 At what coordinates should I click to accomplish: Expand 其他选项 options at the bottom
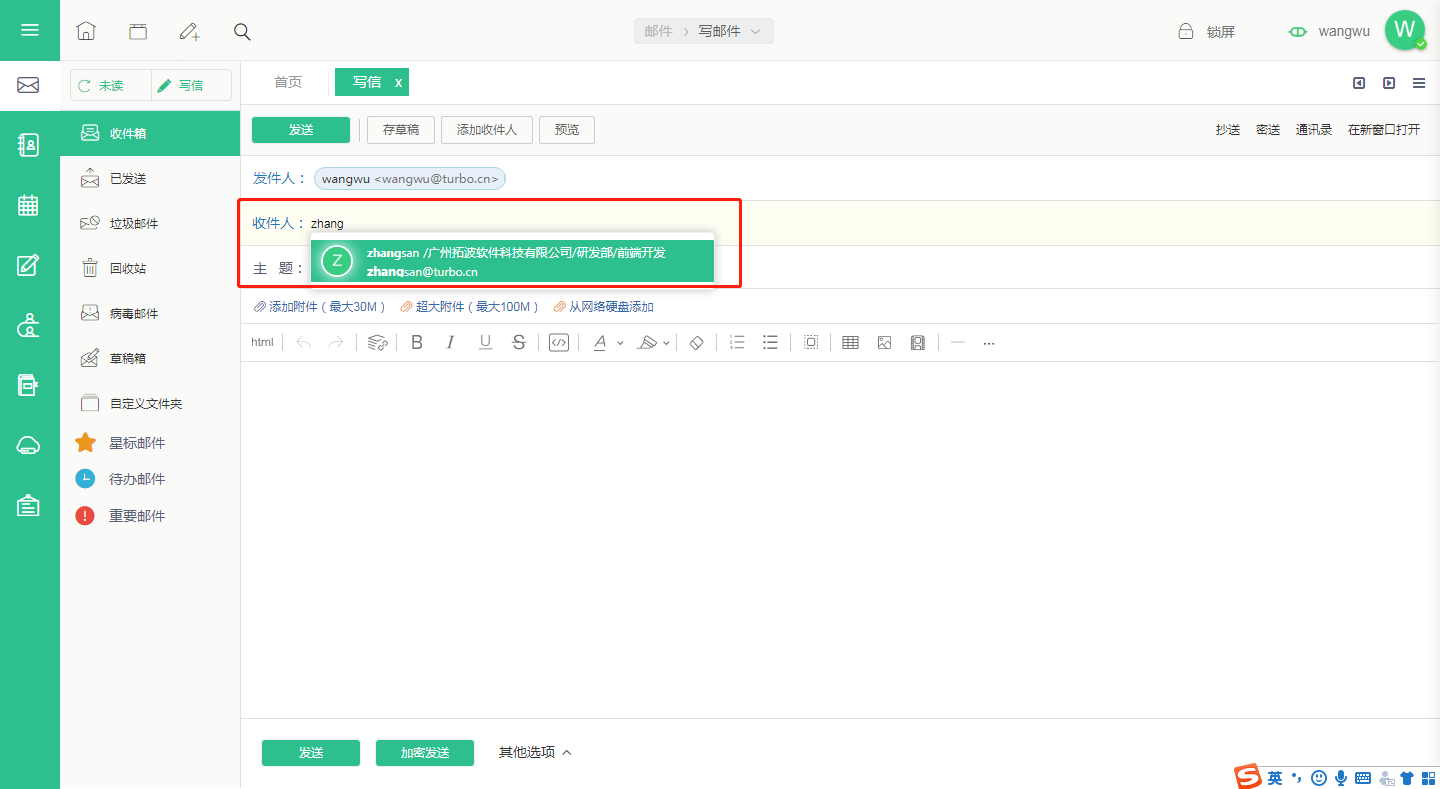(535, 752)
